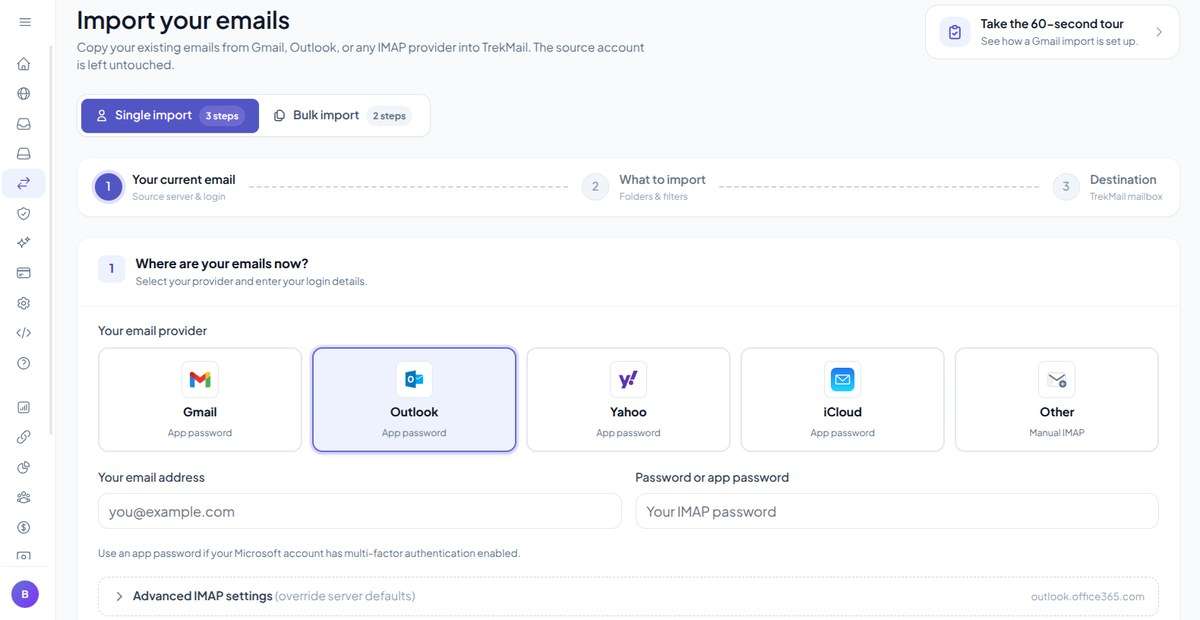1200x620 pixels.
Task: Open the pie chart icon in sidebar
Action: pyautogui.click(x=24, y=467)
